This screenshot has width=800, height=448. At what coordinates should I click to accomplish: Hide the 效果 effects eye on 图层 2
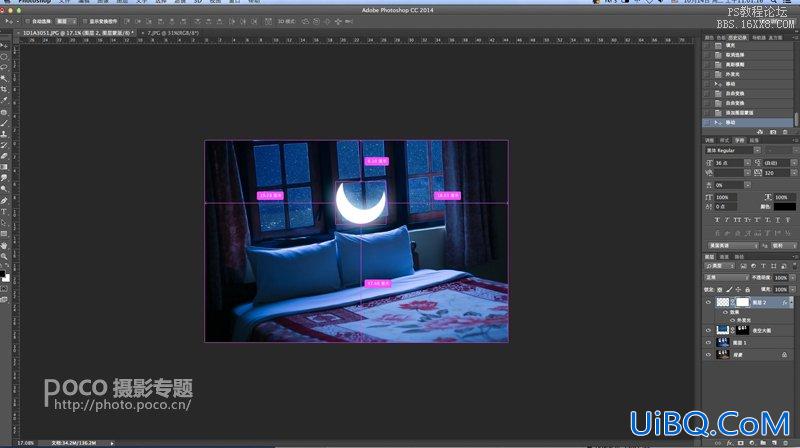point(725,312)
